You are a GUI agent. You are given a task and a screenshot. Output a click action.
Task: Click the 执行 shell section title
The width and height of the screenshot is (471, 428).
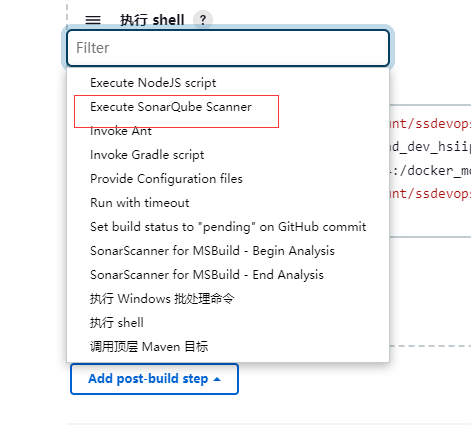[152, 20]
